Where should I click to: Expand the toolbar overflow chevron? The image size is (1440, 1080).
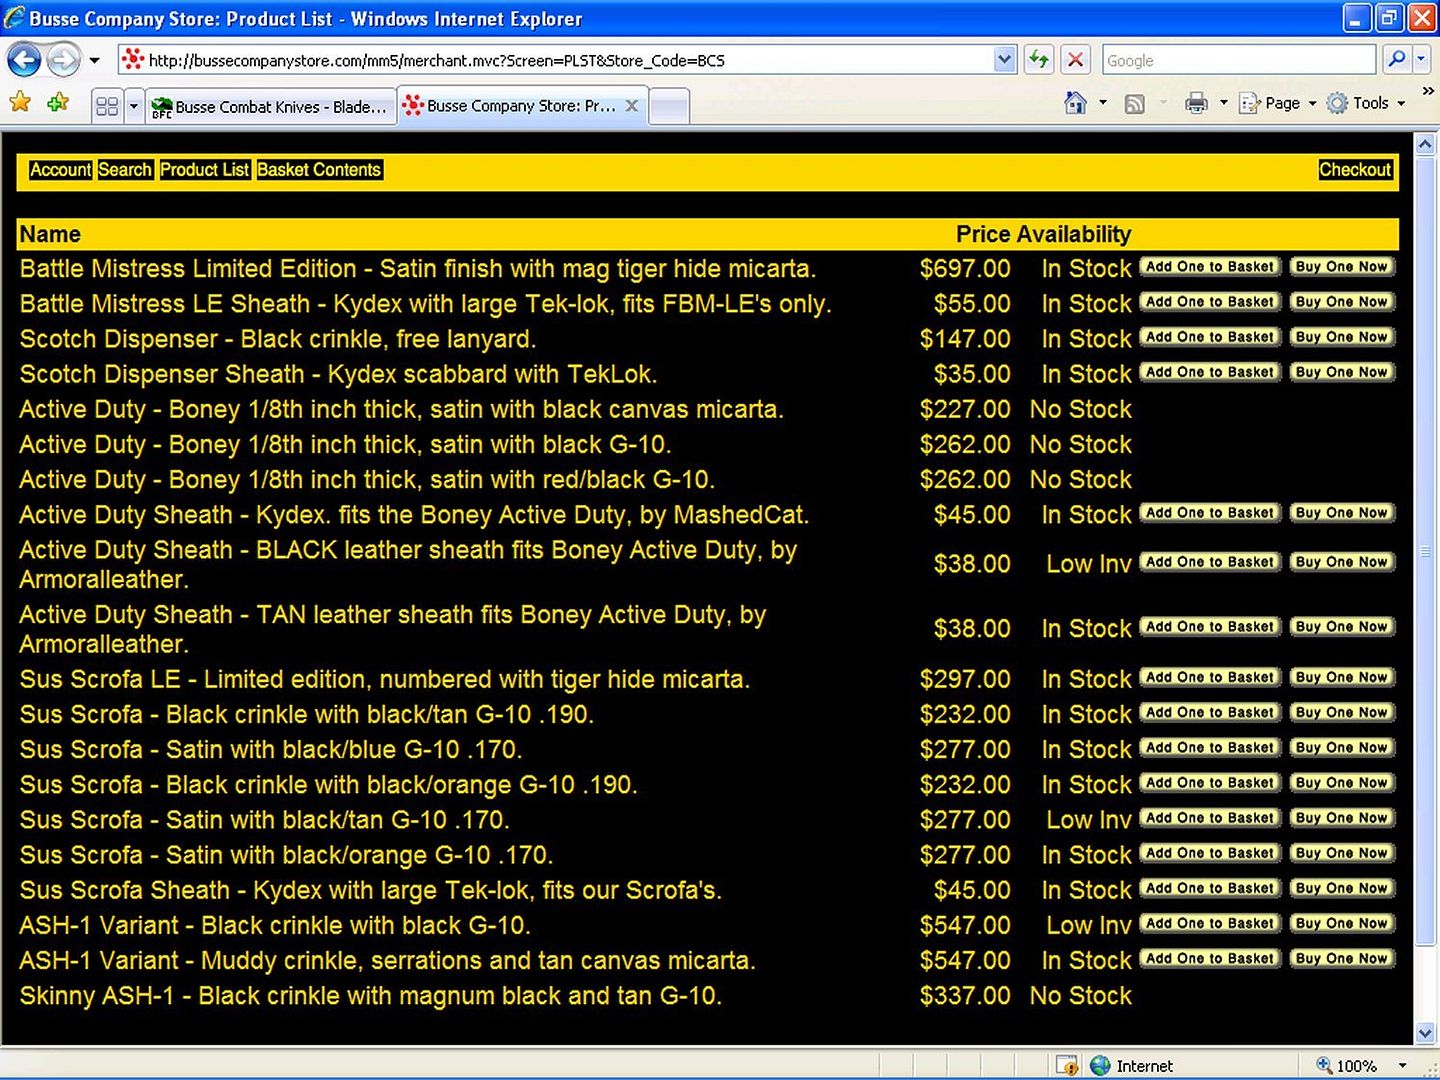click(x=1428, y=91)
